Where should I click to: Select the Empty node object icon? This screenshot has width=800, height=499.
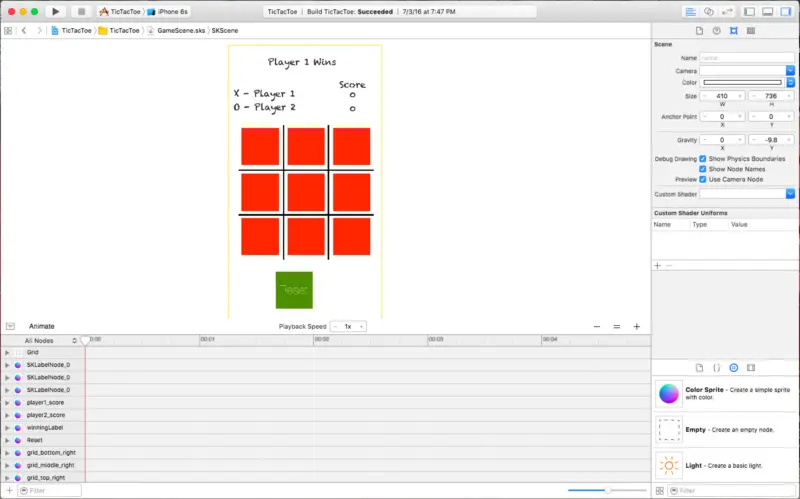[x=669, y=430]
